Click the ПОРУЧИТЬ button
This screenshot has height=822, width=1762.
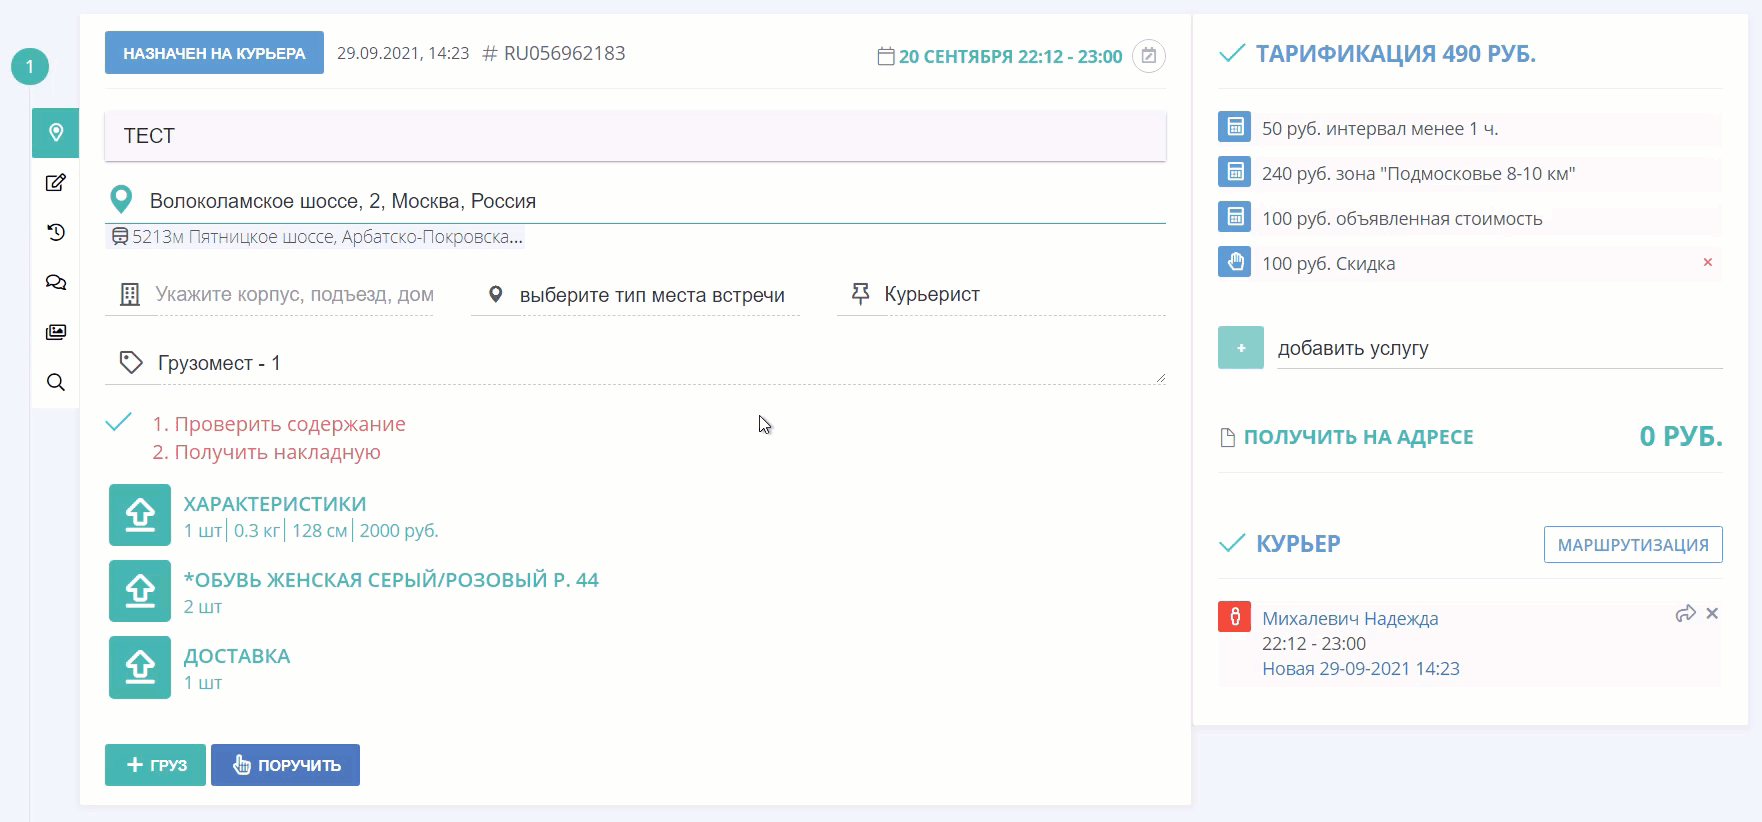click(285, 765)
